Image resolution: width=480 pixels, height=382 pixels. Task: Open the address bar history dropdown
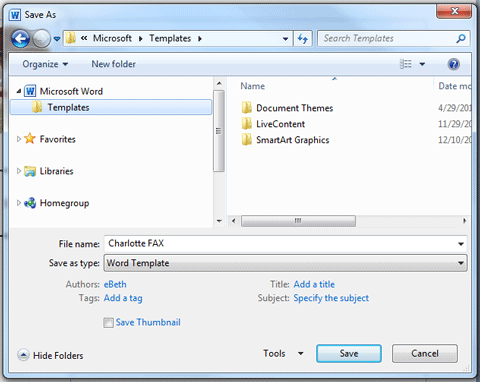click(285, 39)
